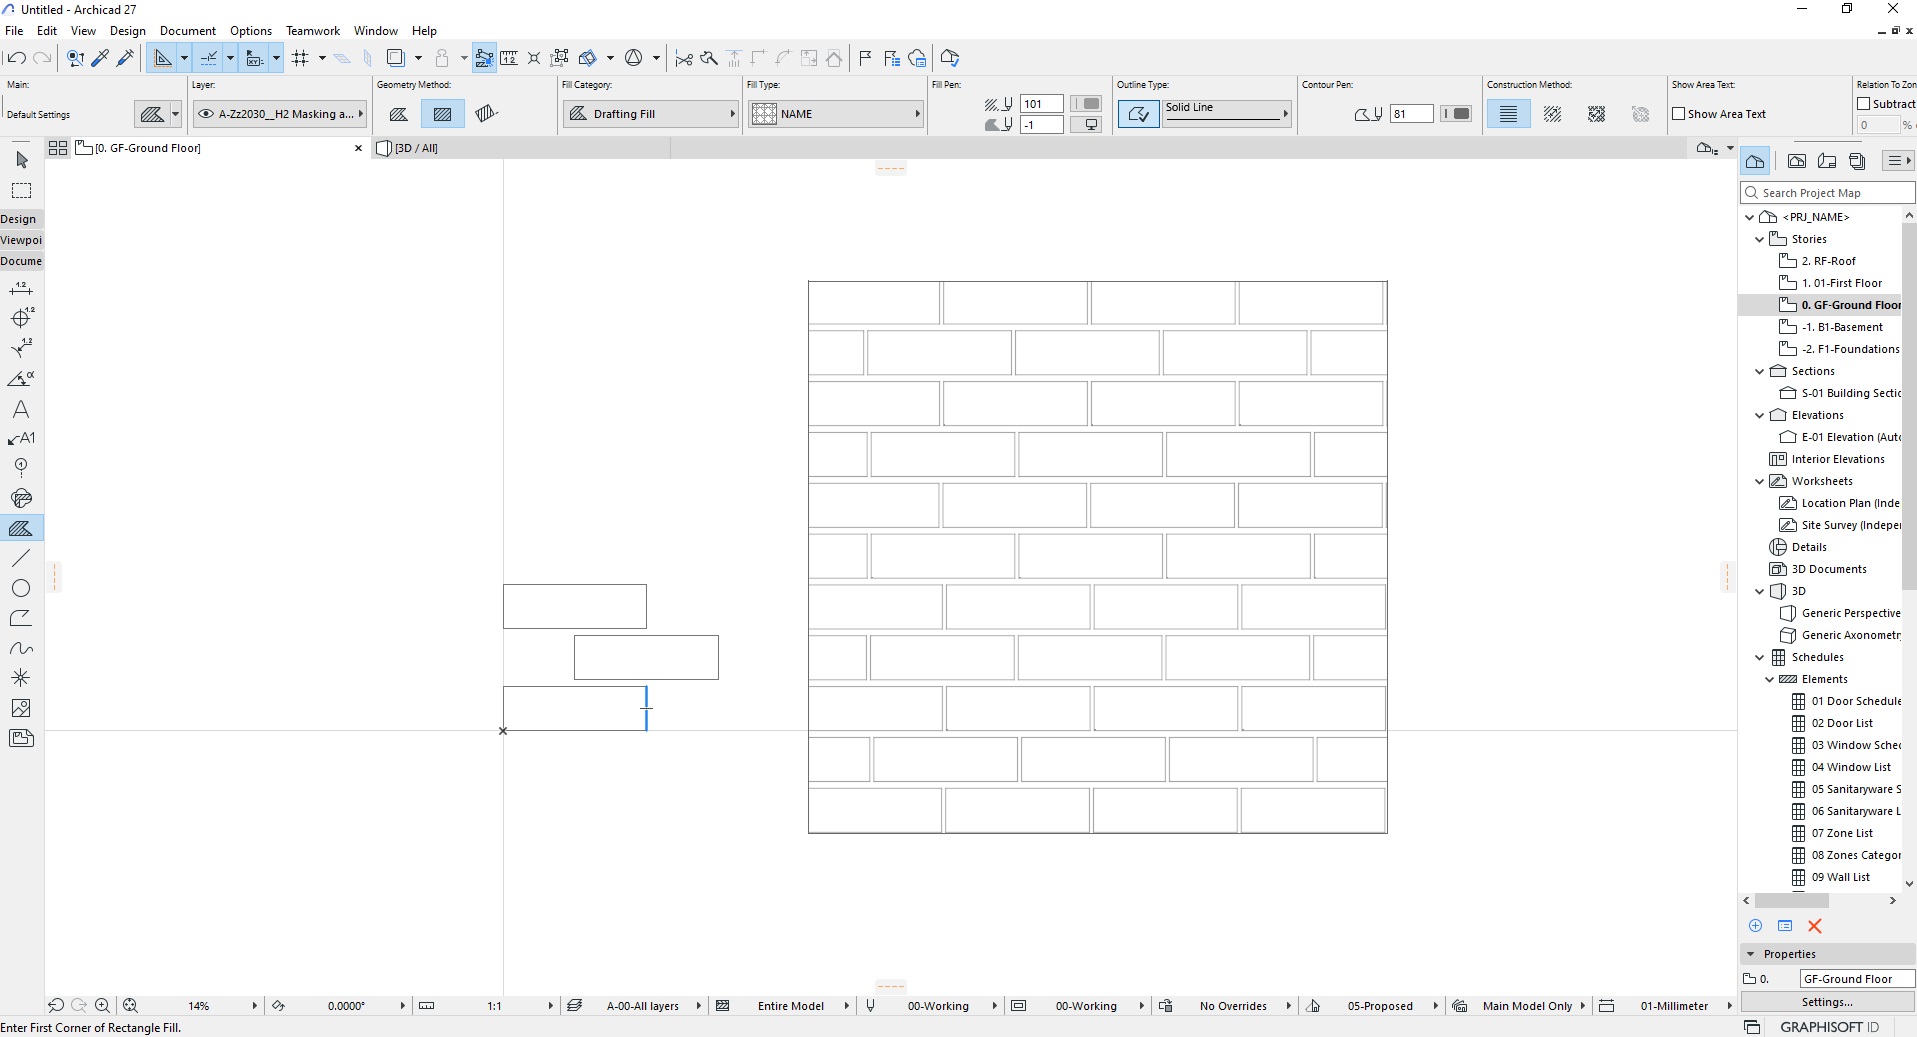Toggle visibility eye on A-Zz2030 layer
Screen dimensions: 1917x1037
[204, 113]
